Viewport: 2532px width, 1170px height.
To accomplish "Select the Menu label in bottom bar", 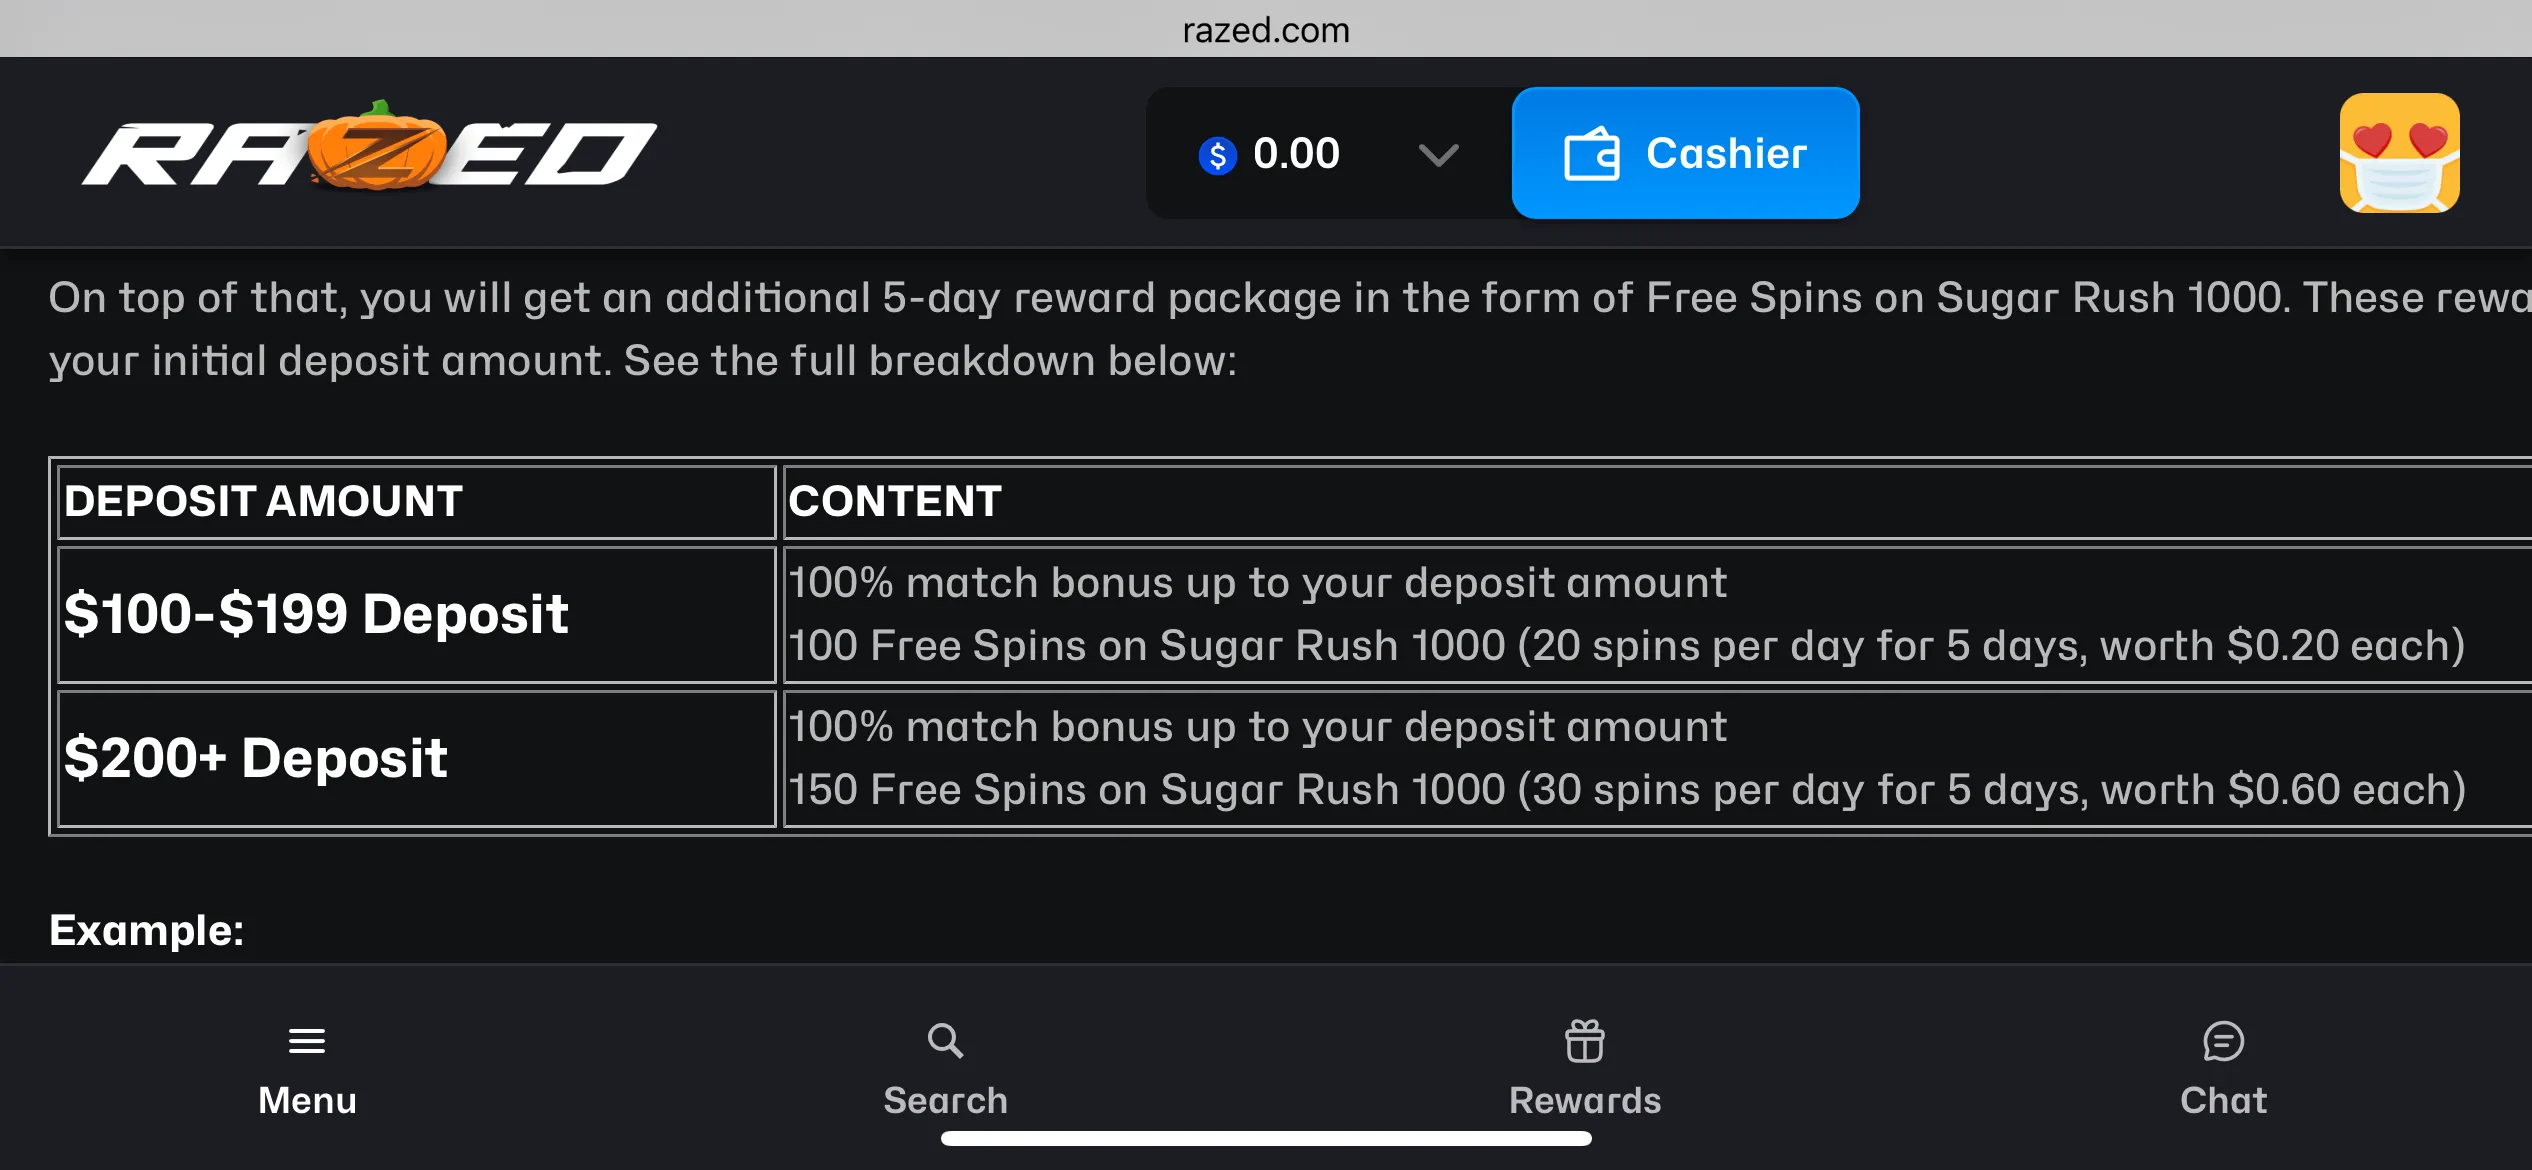I will [x=307, y=1100].
